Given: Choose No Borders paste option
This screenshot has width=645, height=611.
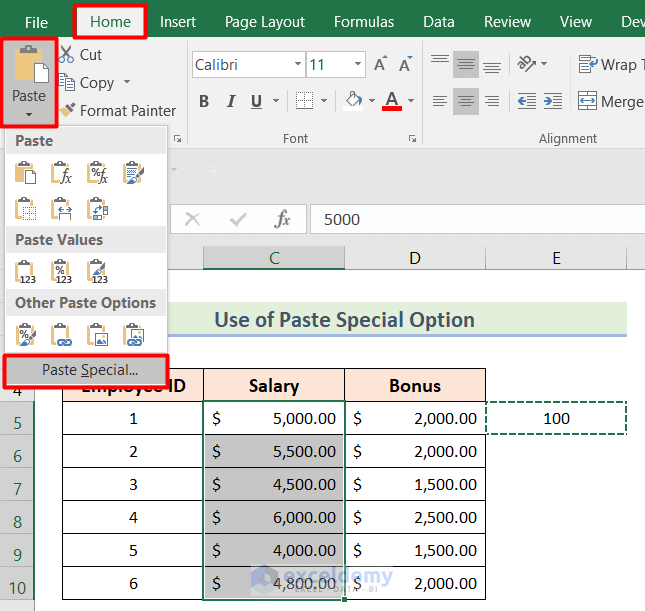Looking at the screenshot, I should point(26,209).
